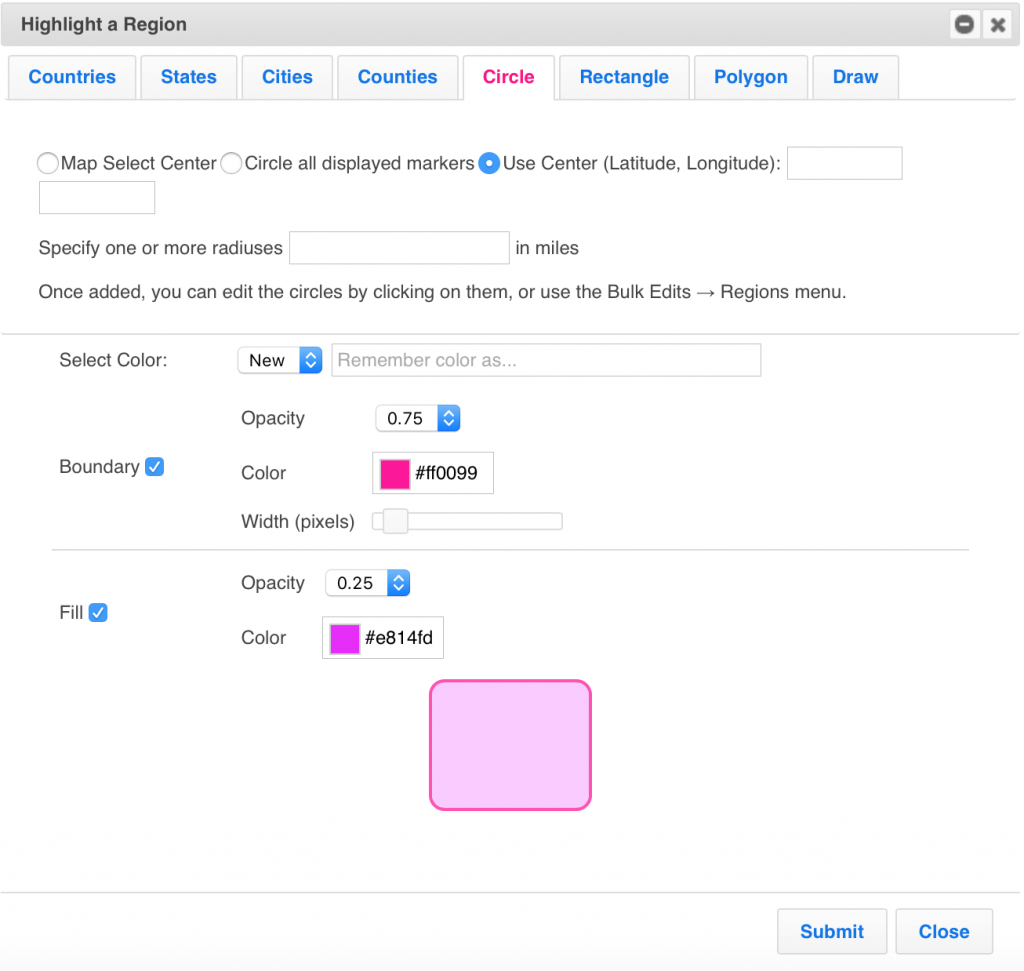Open the Polygon tab
The width and height of the screenshot is (1024, 971).
tap(750, 77)
